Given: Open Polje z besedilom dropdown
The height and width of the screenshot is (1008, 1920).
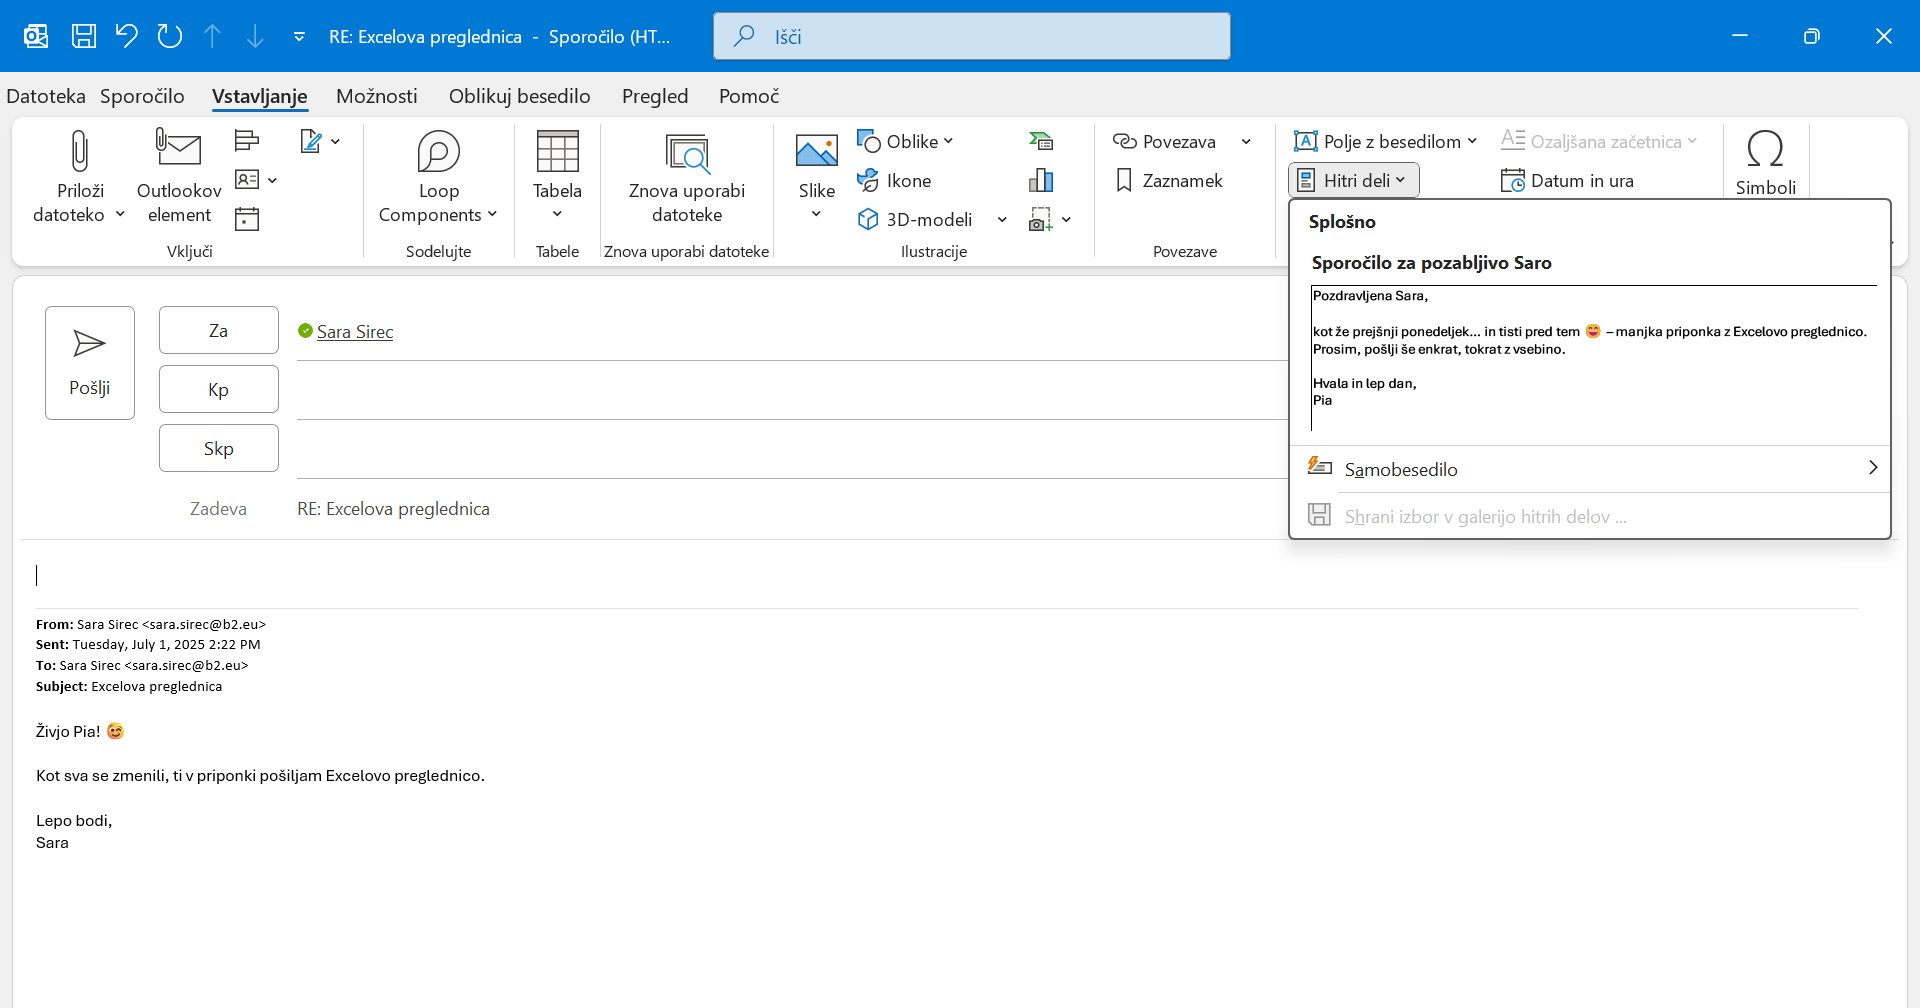Looking at the screenshot, I should pyautogui.click(x=1385, y=141).
